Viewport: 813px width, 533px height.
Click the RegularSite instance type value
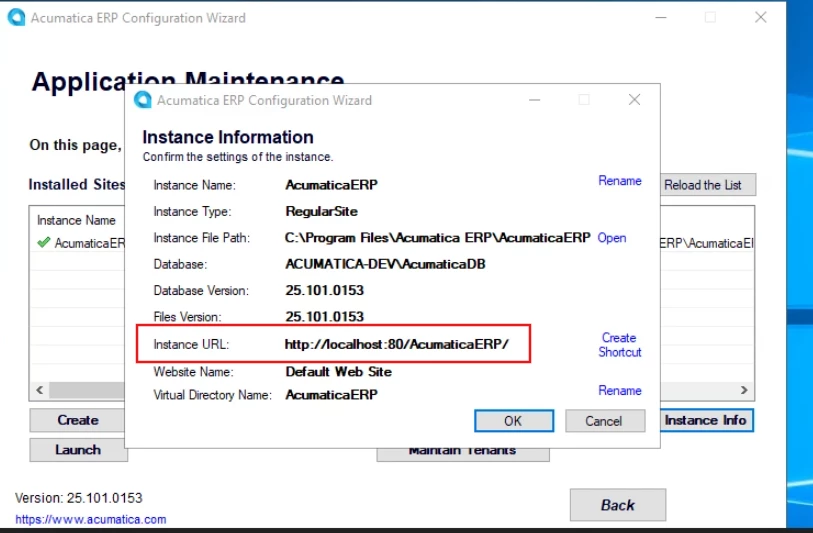coord(321,212)
